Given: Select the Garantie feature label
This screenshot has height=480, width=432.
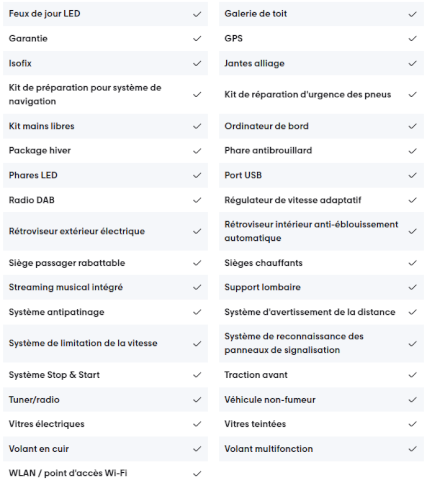Looking at the screenshot, I should pos(28,39).
